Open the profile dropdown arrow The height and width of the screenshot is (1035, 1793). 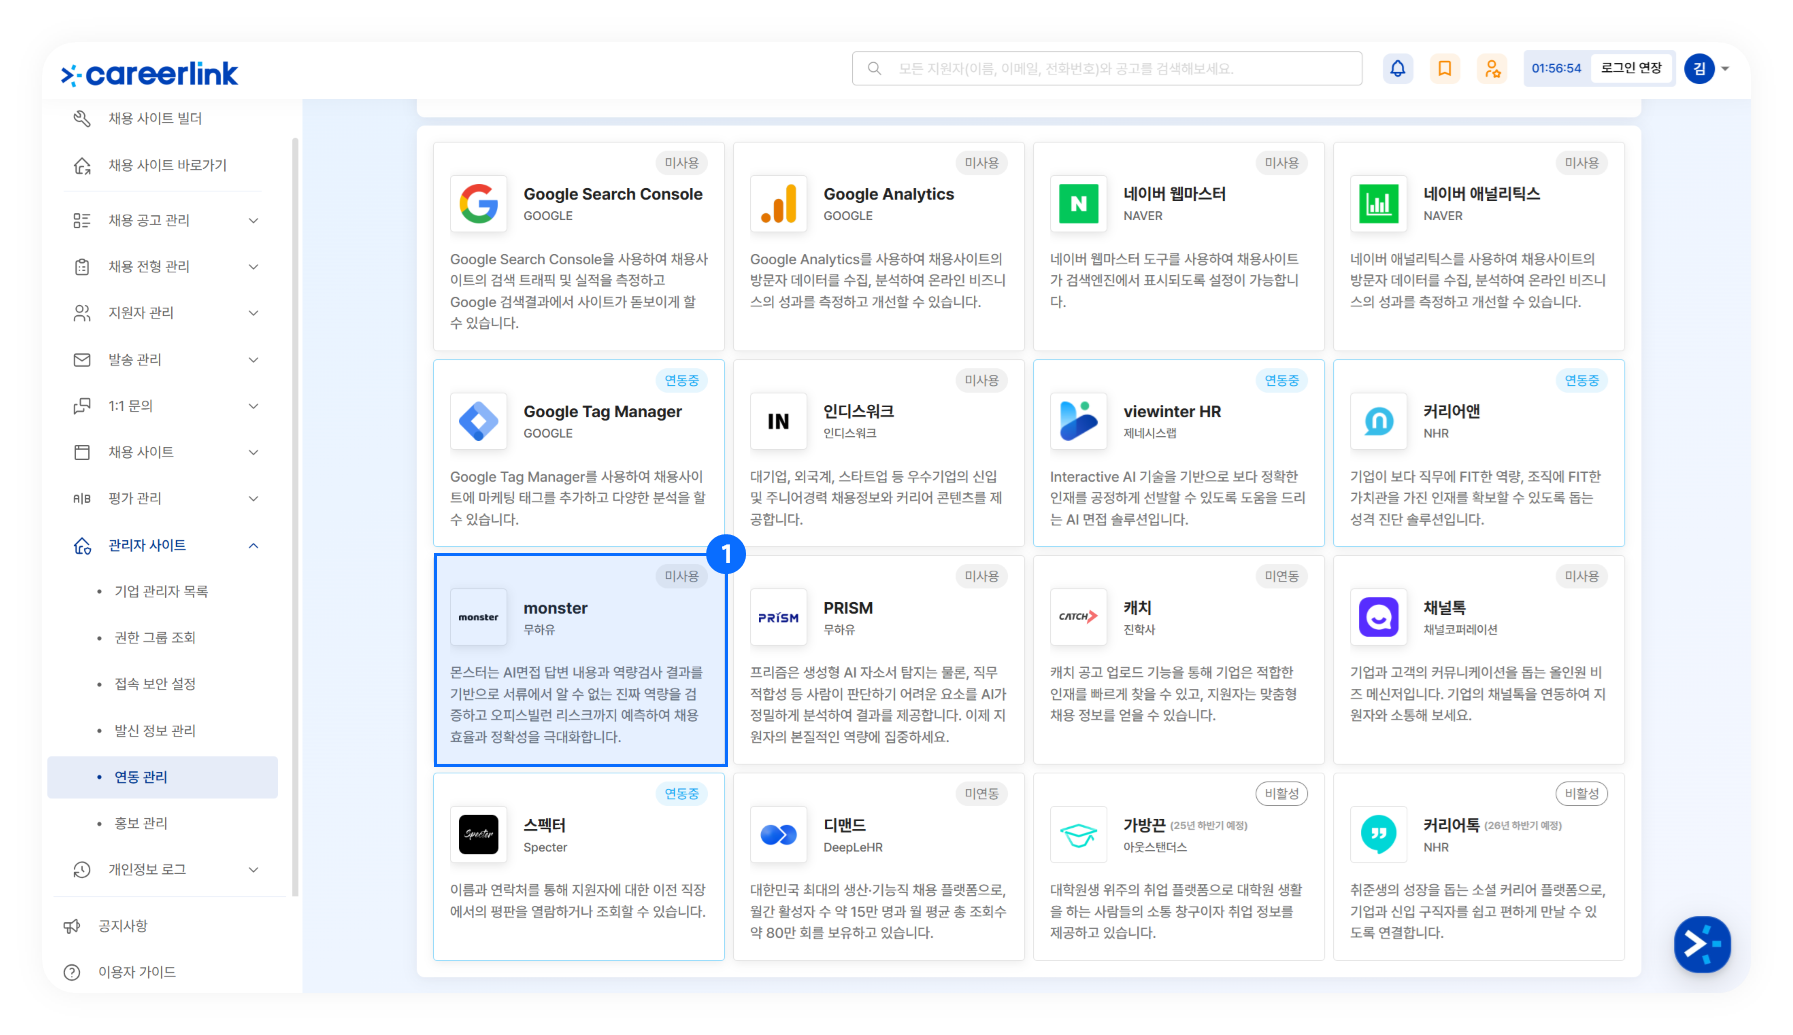(x=1725, y=69)
